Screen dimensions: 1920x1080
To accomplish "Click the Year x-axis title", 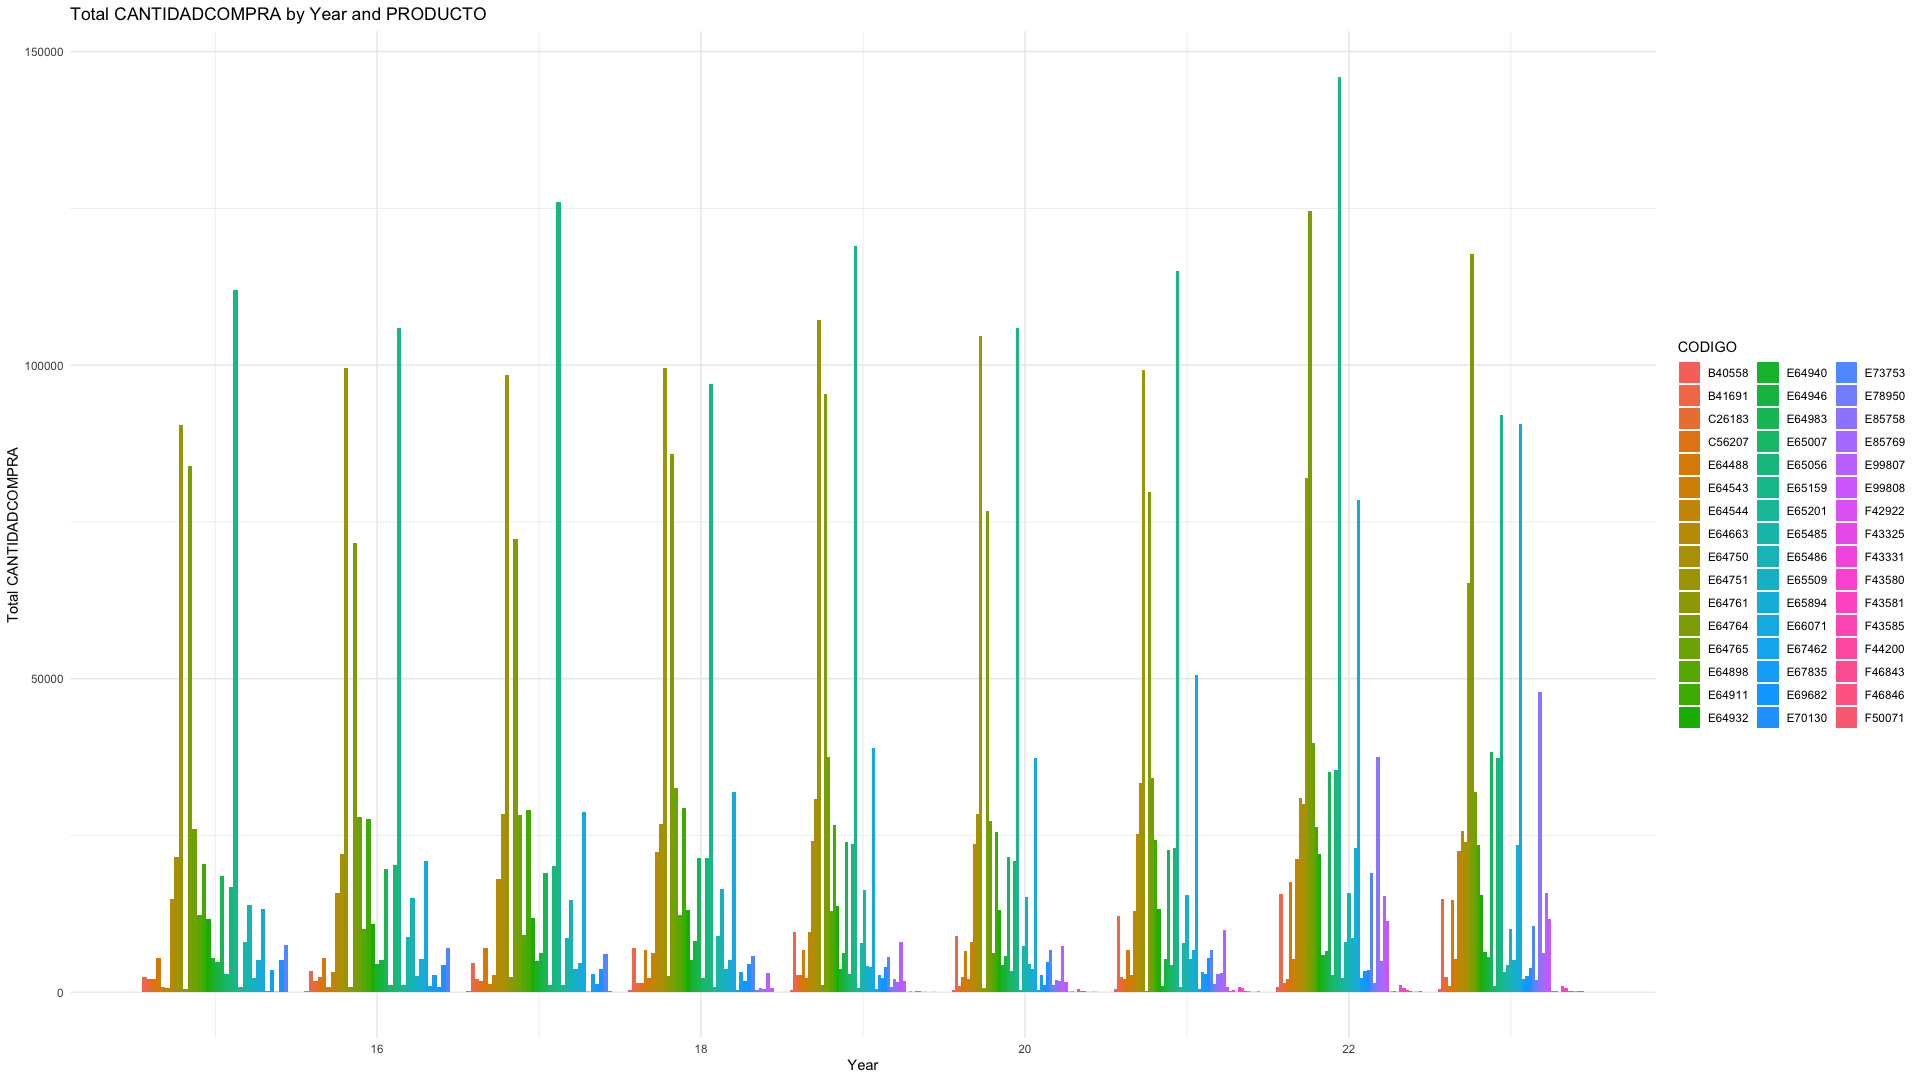I will coord(862,1065).
